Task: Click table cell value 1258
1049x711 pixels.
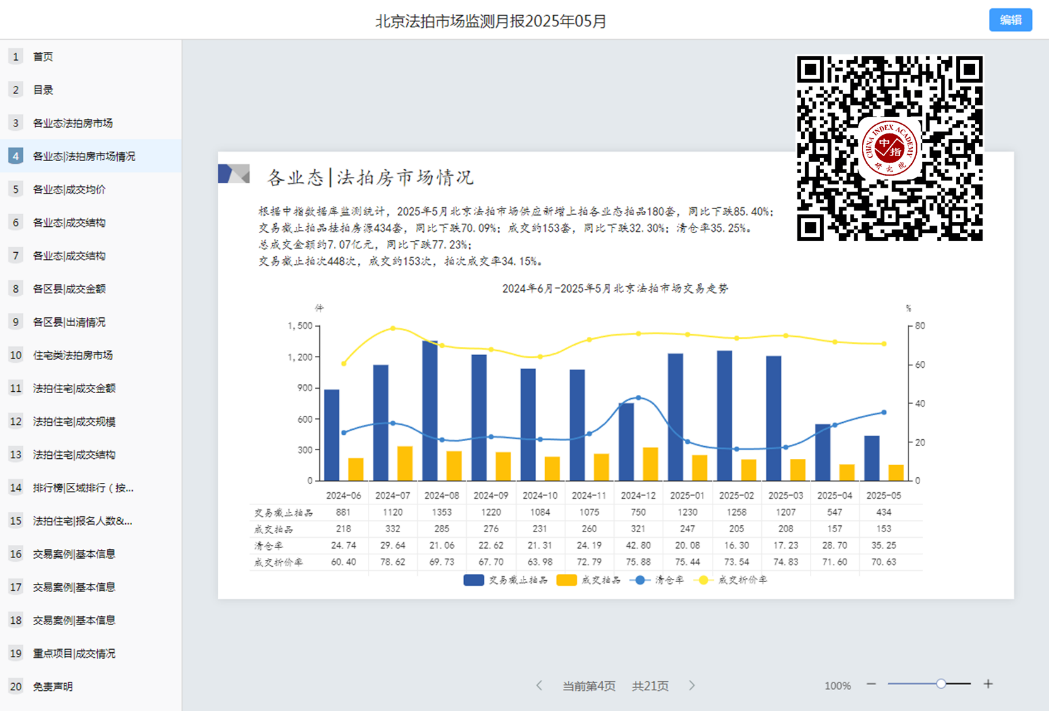Action: click(x=737, y=512)
